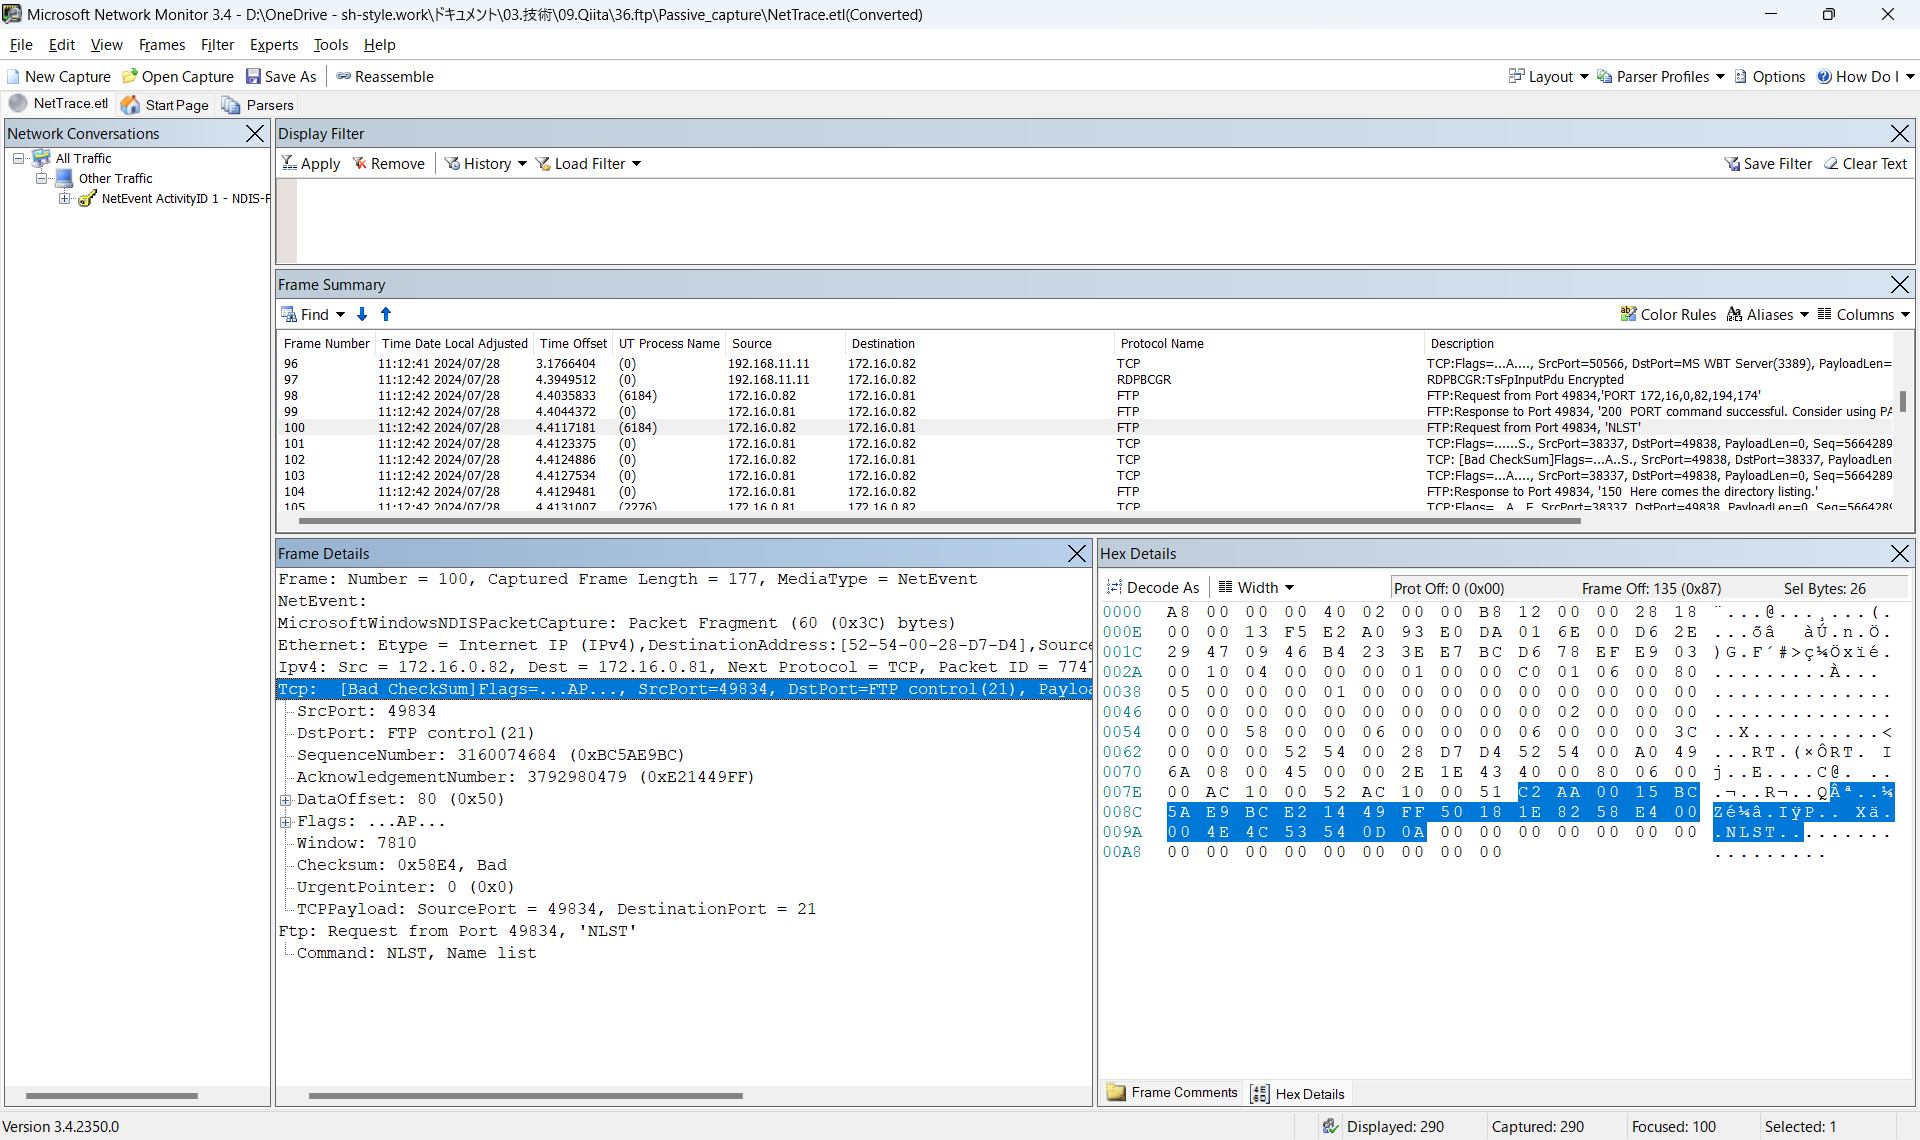Open the Experts menu
Screen dimensions: 1920x1140
273,45
